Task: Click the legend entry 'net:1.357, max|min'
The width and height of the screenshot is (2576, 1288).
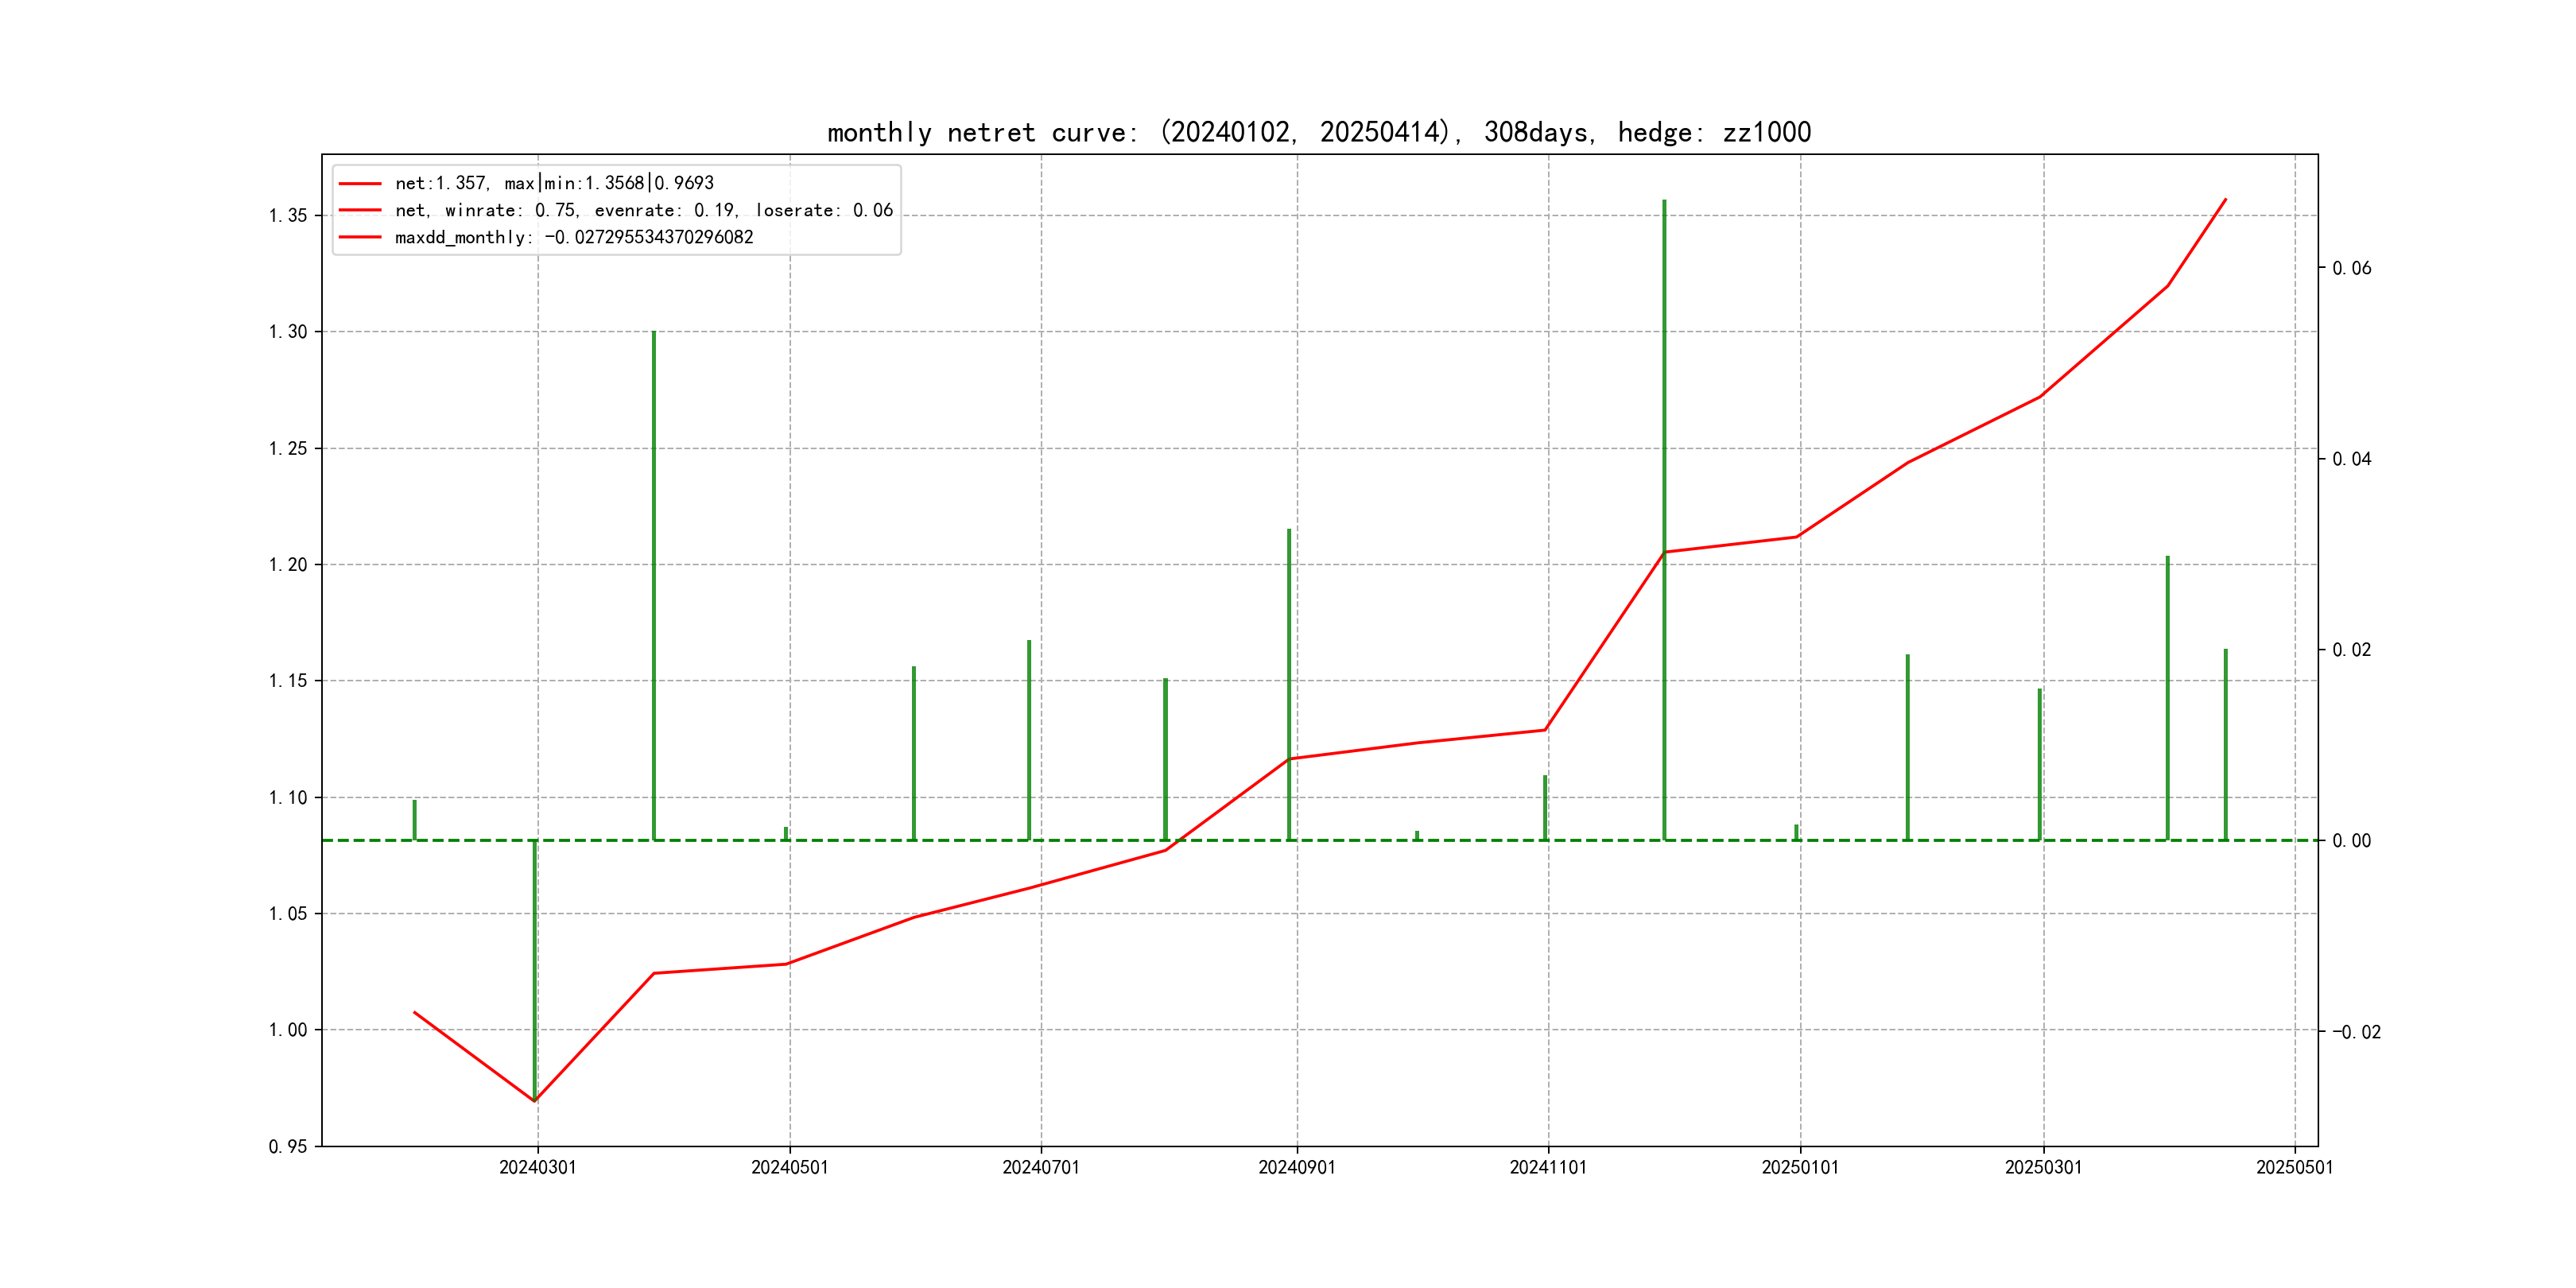Action: (554, 183)
